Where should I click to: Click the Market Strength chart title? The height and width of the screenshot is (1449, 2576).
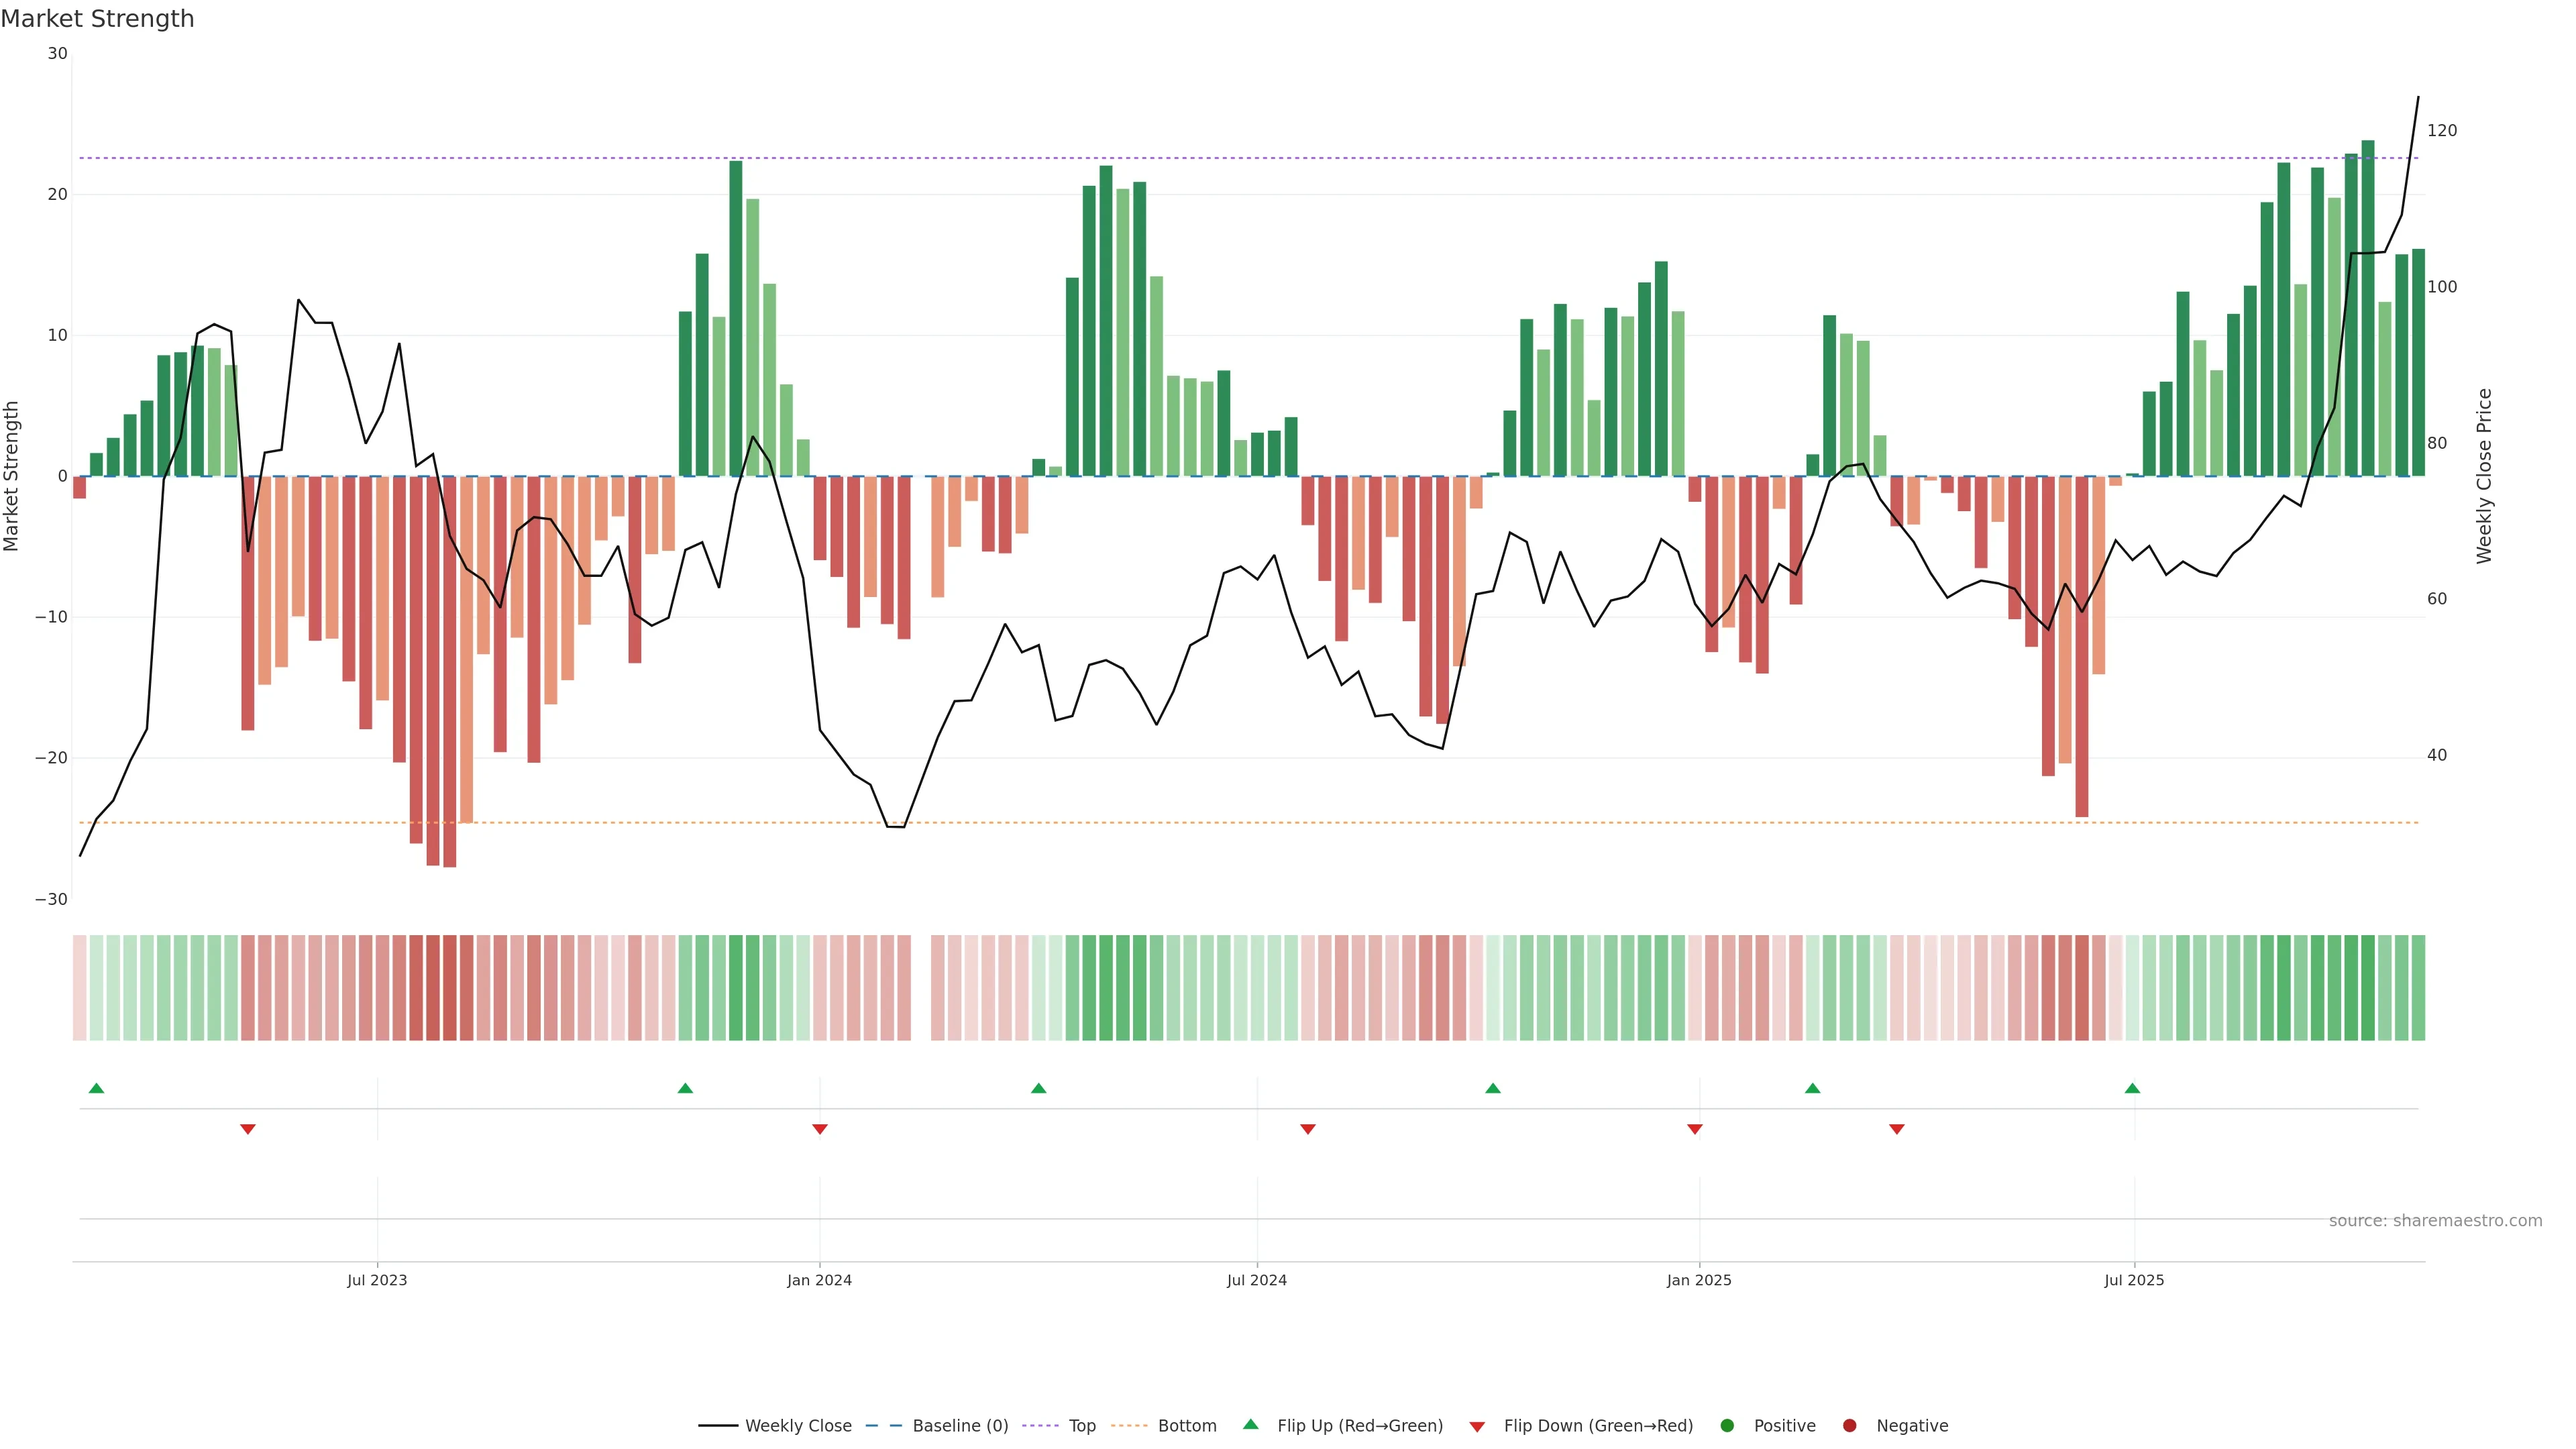97,19
